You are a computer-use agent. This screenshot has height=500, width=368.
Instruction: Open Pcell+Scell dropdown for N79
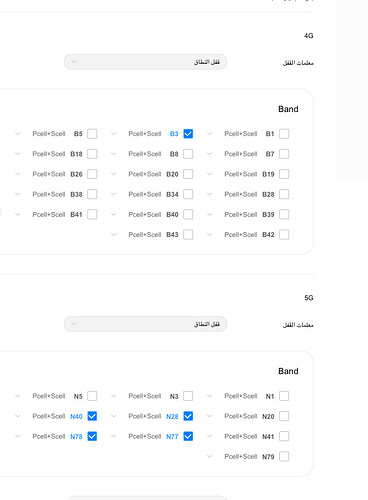[x=234, y=456]
